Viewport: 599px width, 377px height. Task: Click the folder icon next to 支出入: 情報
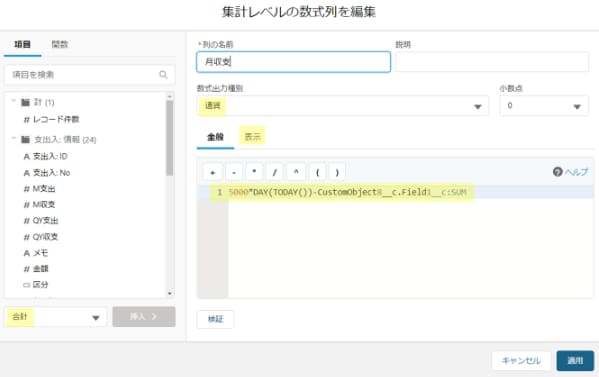(x=25, y=139)
